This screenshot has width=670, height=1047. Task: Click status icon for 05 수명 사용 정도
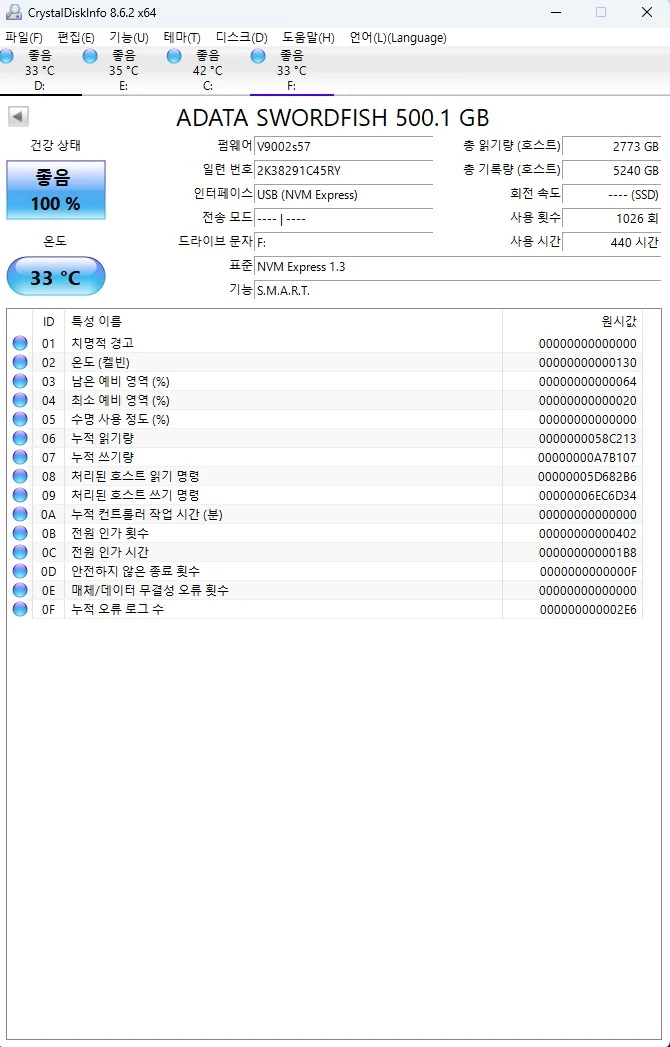(x=20, y=419)
